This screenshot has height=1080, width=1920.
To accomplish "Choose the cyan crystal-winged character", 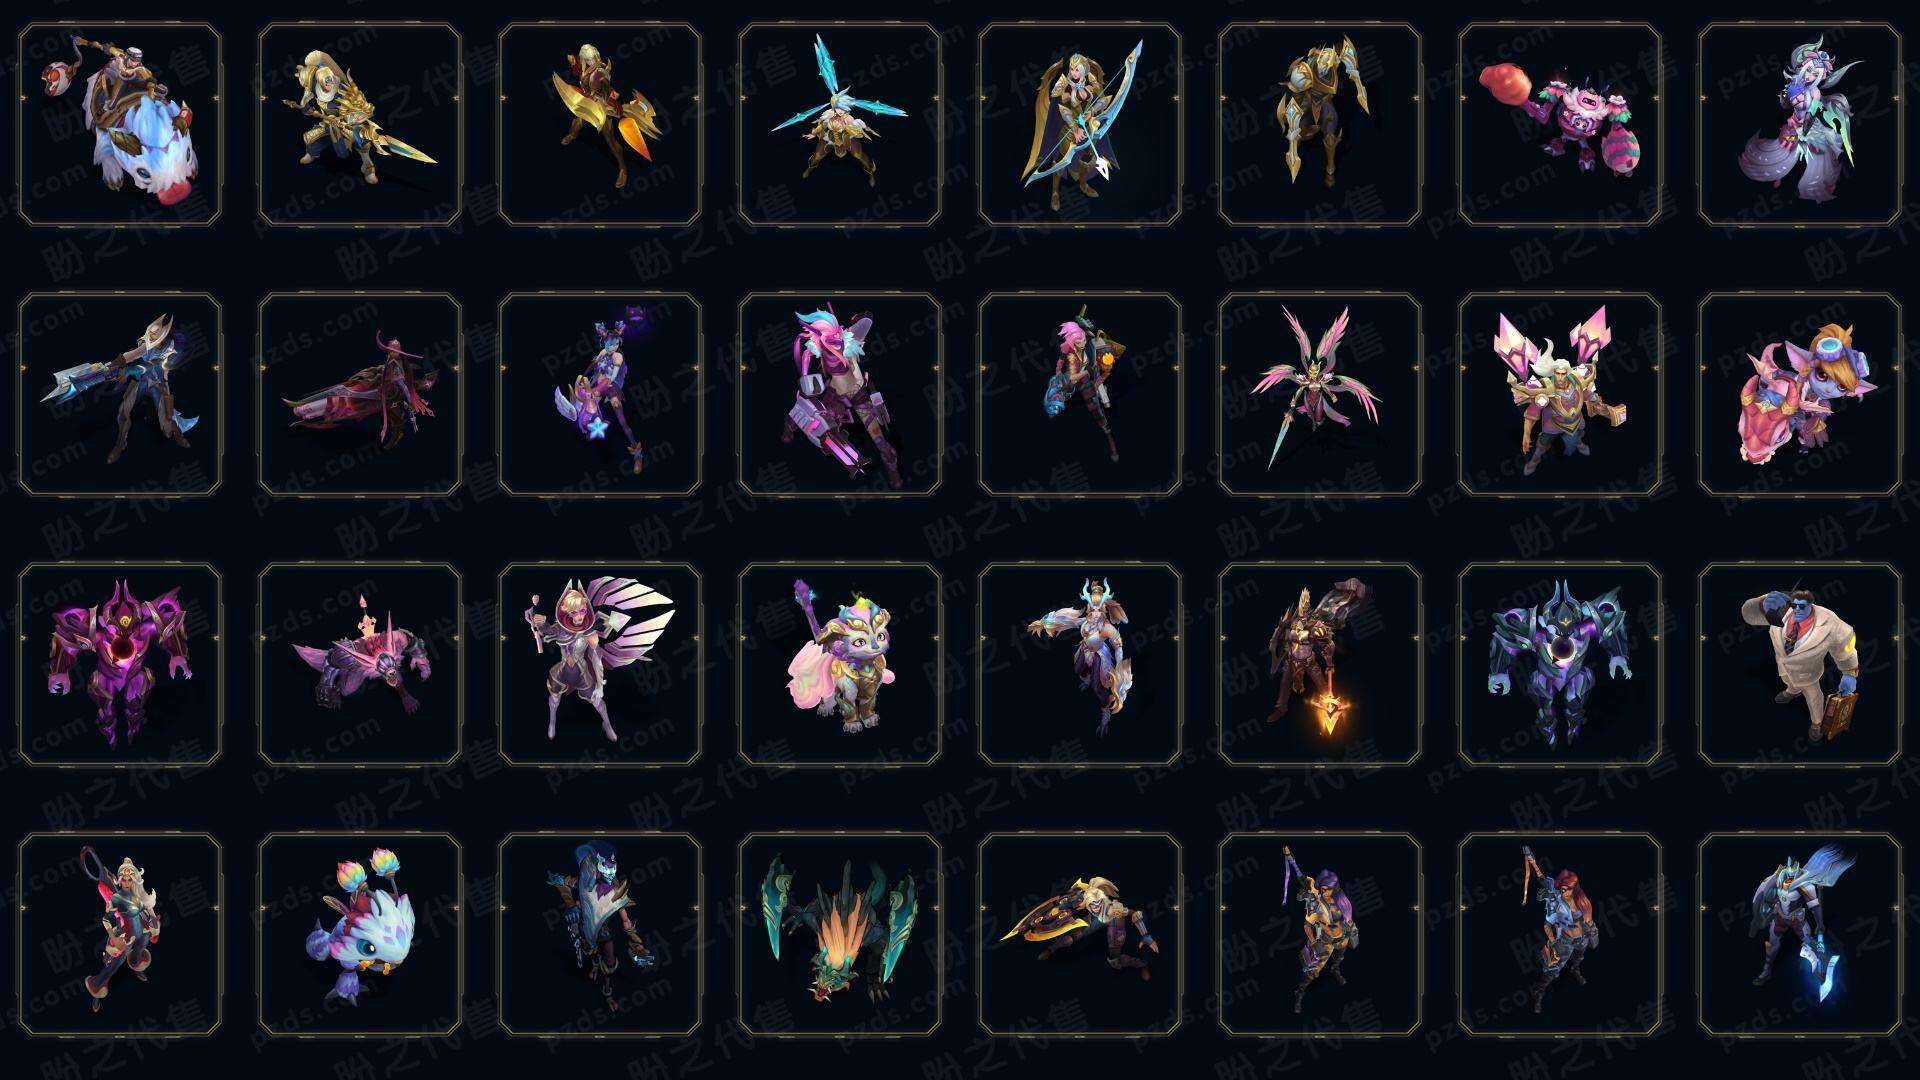I will [840, 125].
